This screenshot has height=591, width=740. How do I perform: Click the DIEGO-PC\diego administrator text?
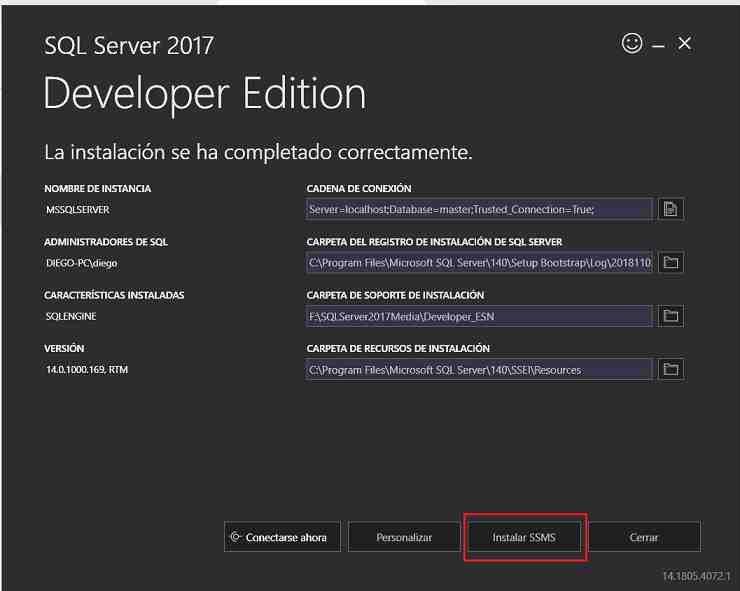pyautogui.click(x=82, y=263)
